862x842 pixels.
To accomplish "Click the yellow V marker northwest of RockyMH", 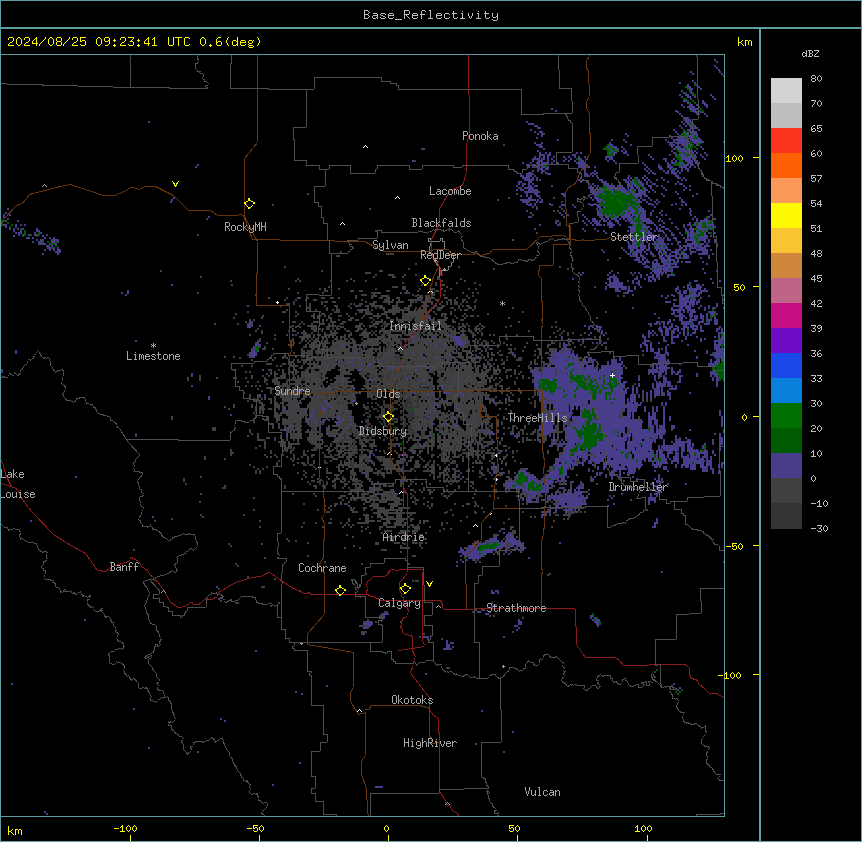I will tap(175, 184).
